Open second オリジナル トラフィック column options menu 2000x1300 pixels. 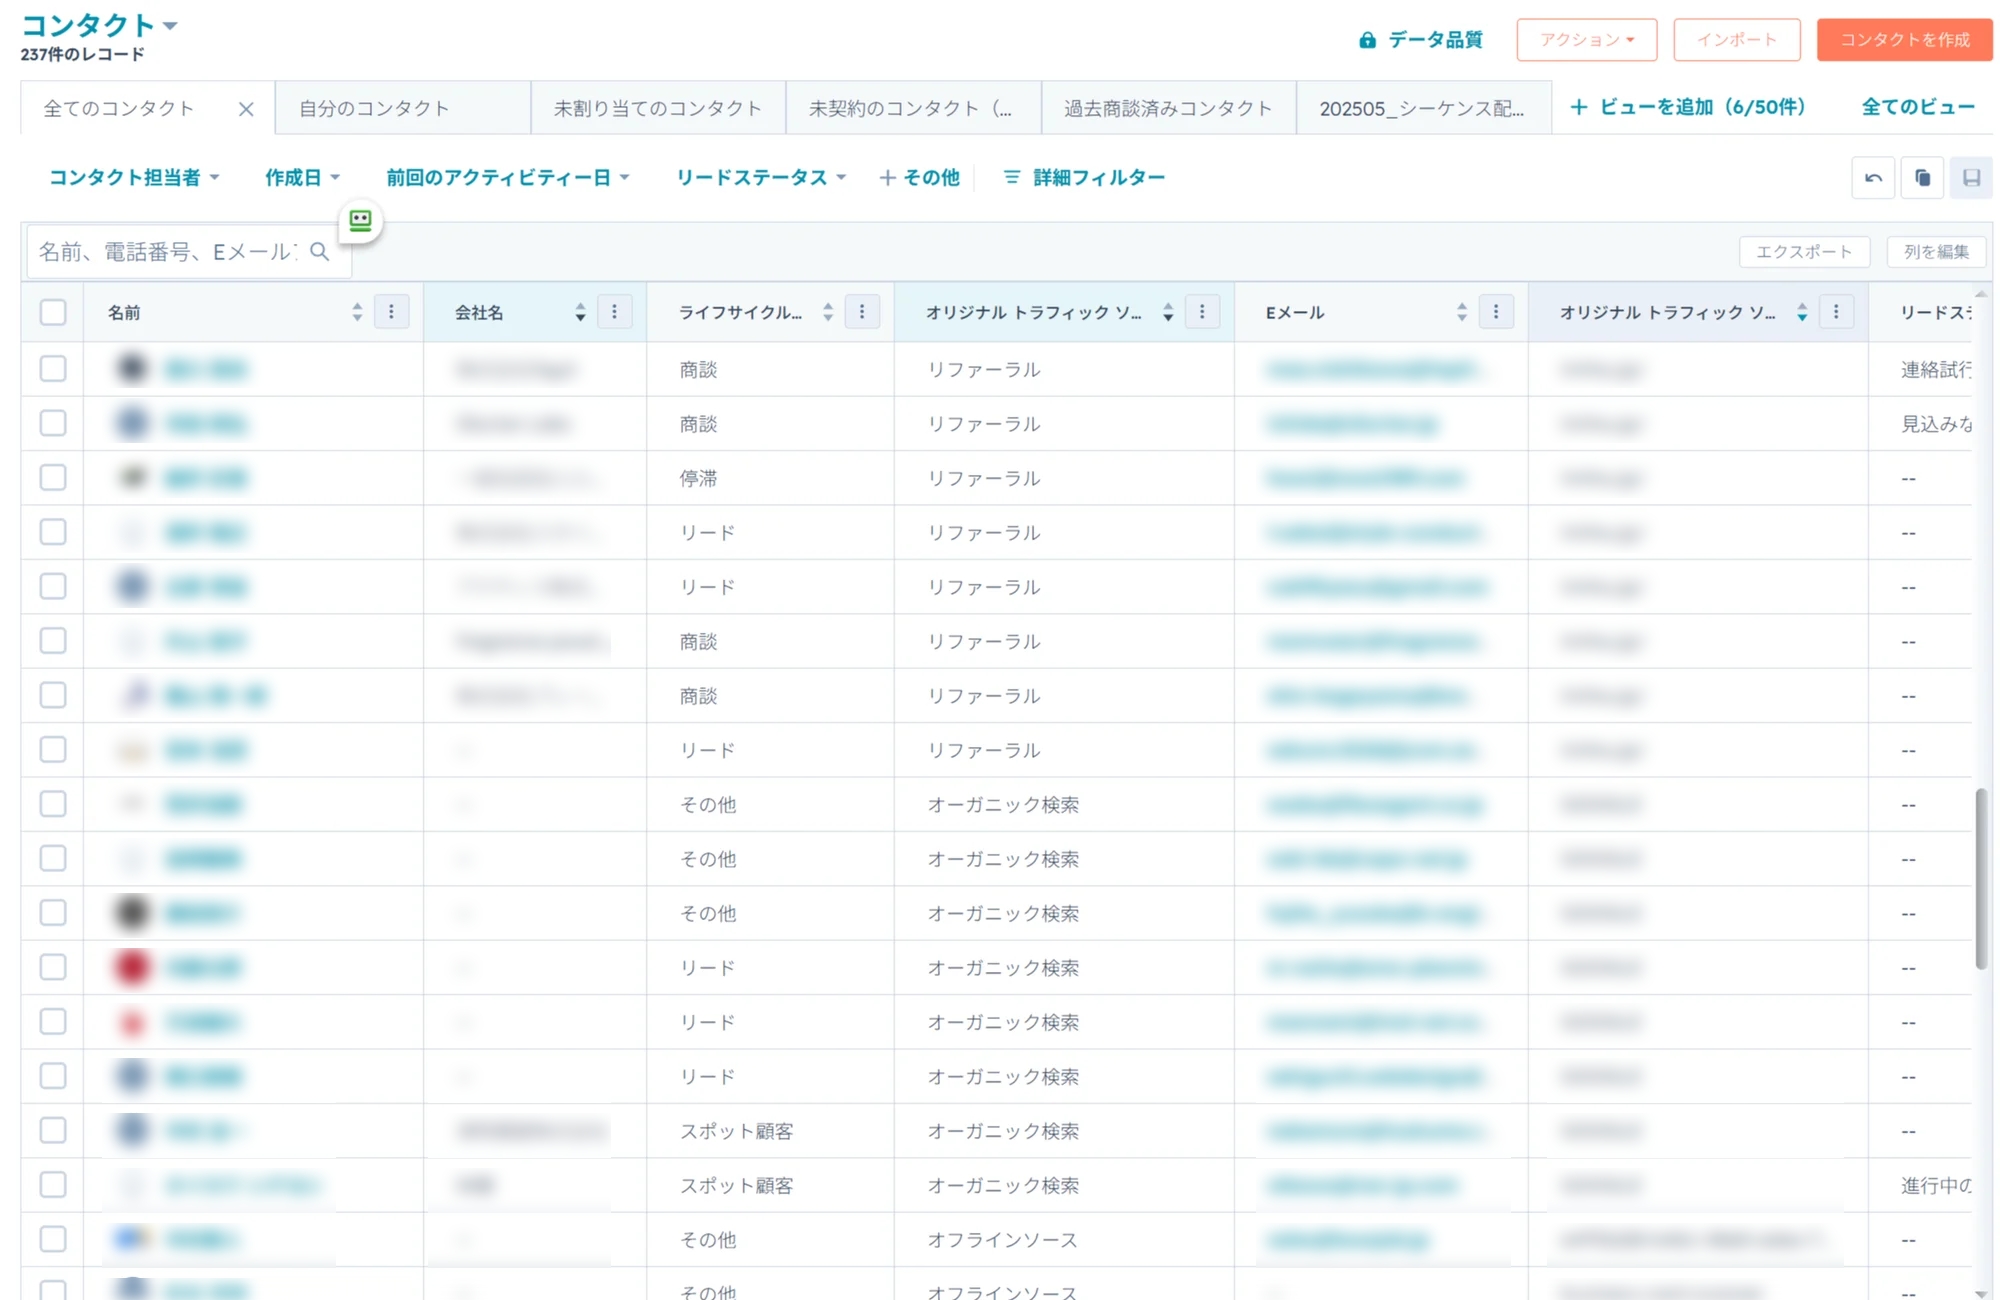tap(1836, 312)
